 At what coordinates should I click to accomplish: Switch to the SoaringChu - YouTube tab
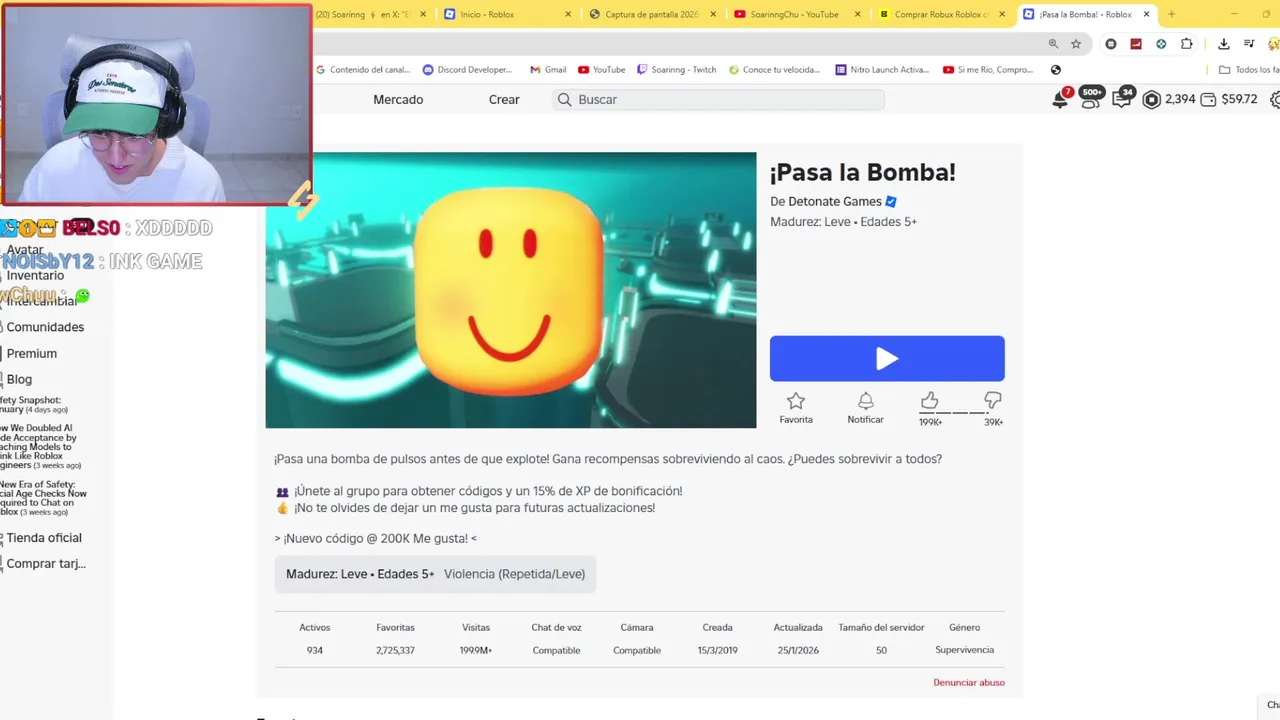[797, 14]
